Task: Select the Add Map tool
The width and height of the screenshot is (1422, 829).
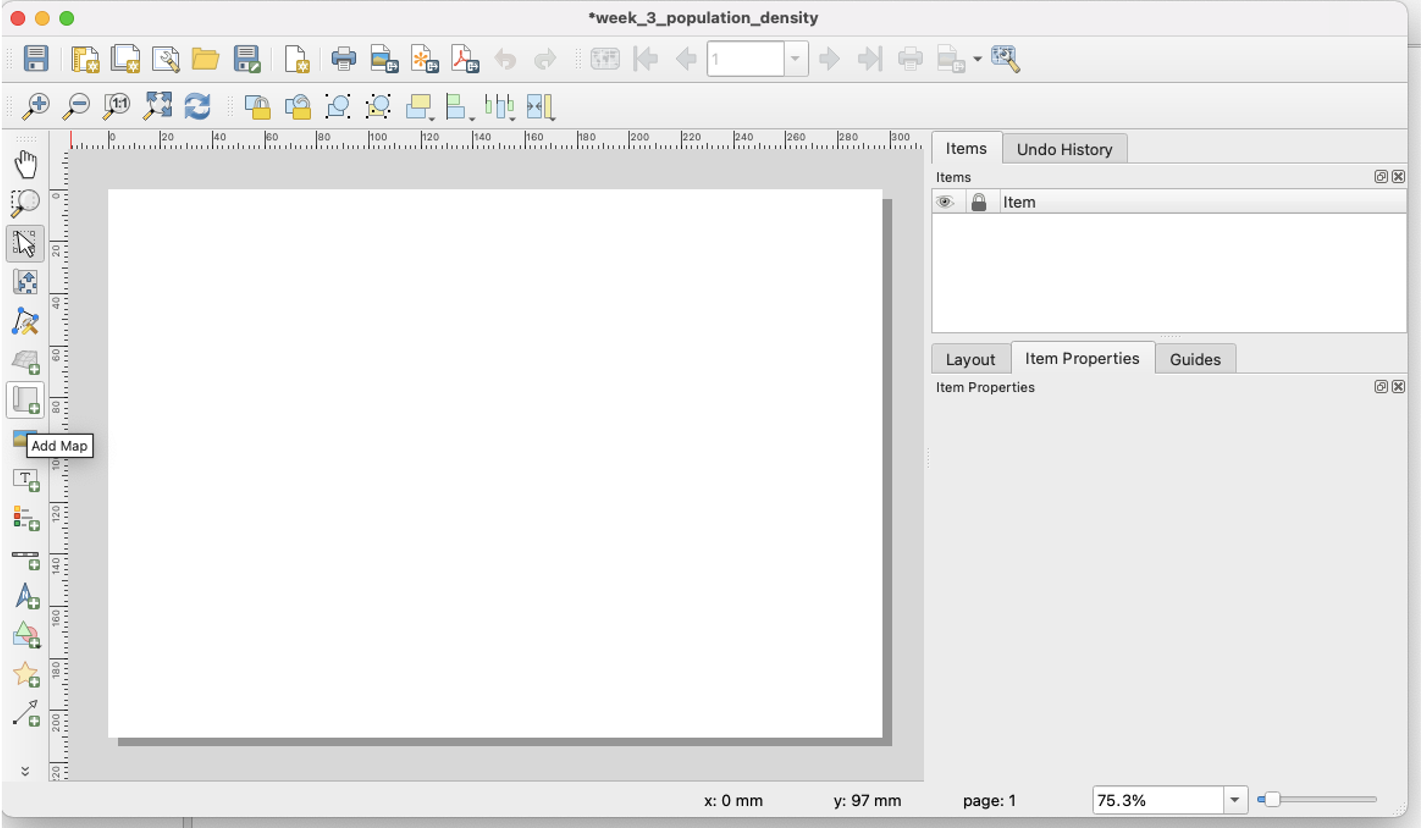Action: click(26, 440)
